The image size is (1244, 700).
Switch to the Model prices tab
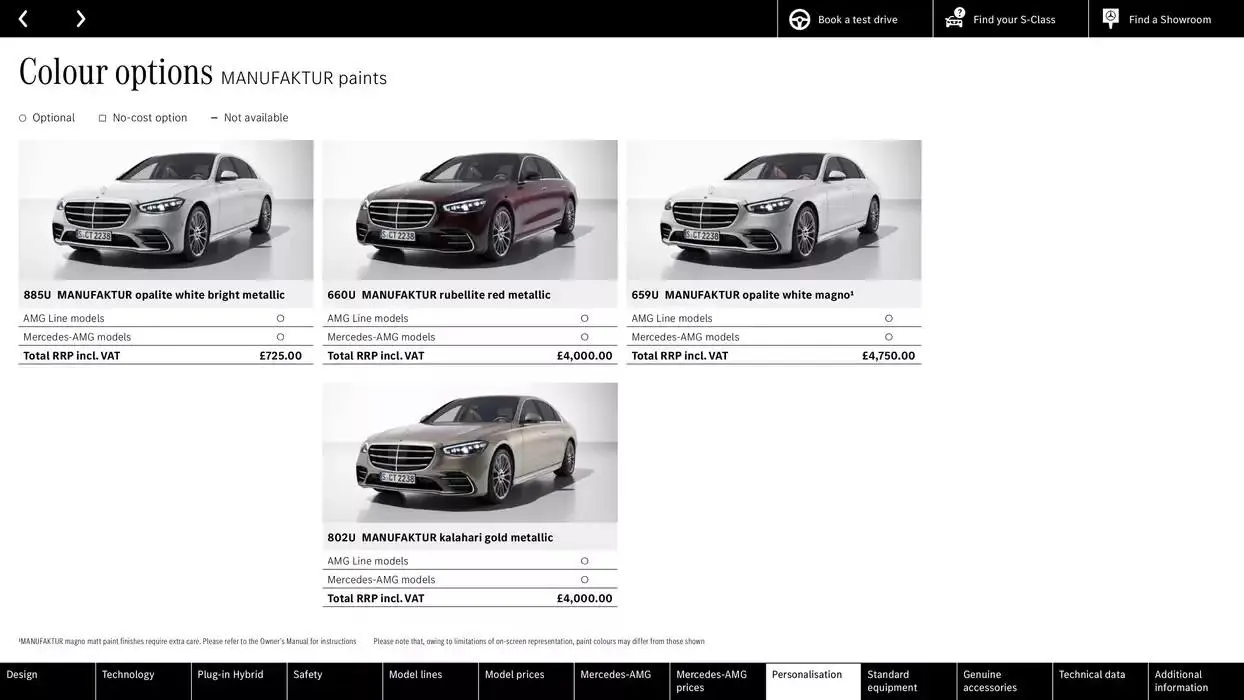(513, 673)
